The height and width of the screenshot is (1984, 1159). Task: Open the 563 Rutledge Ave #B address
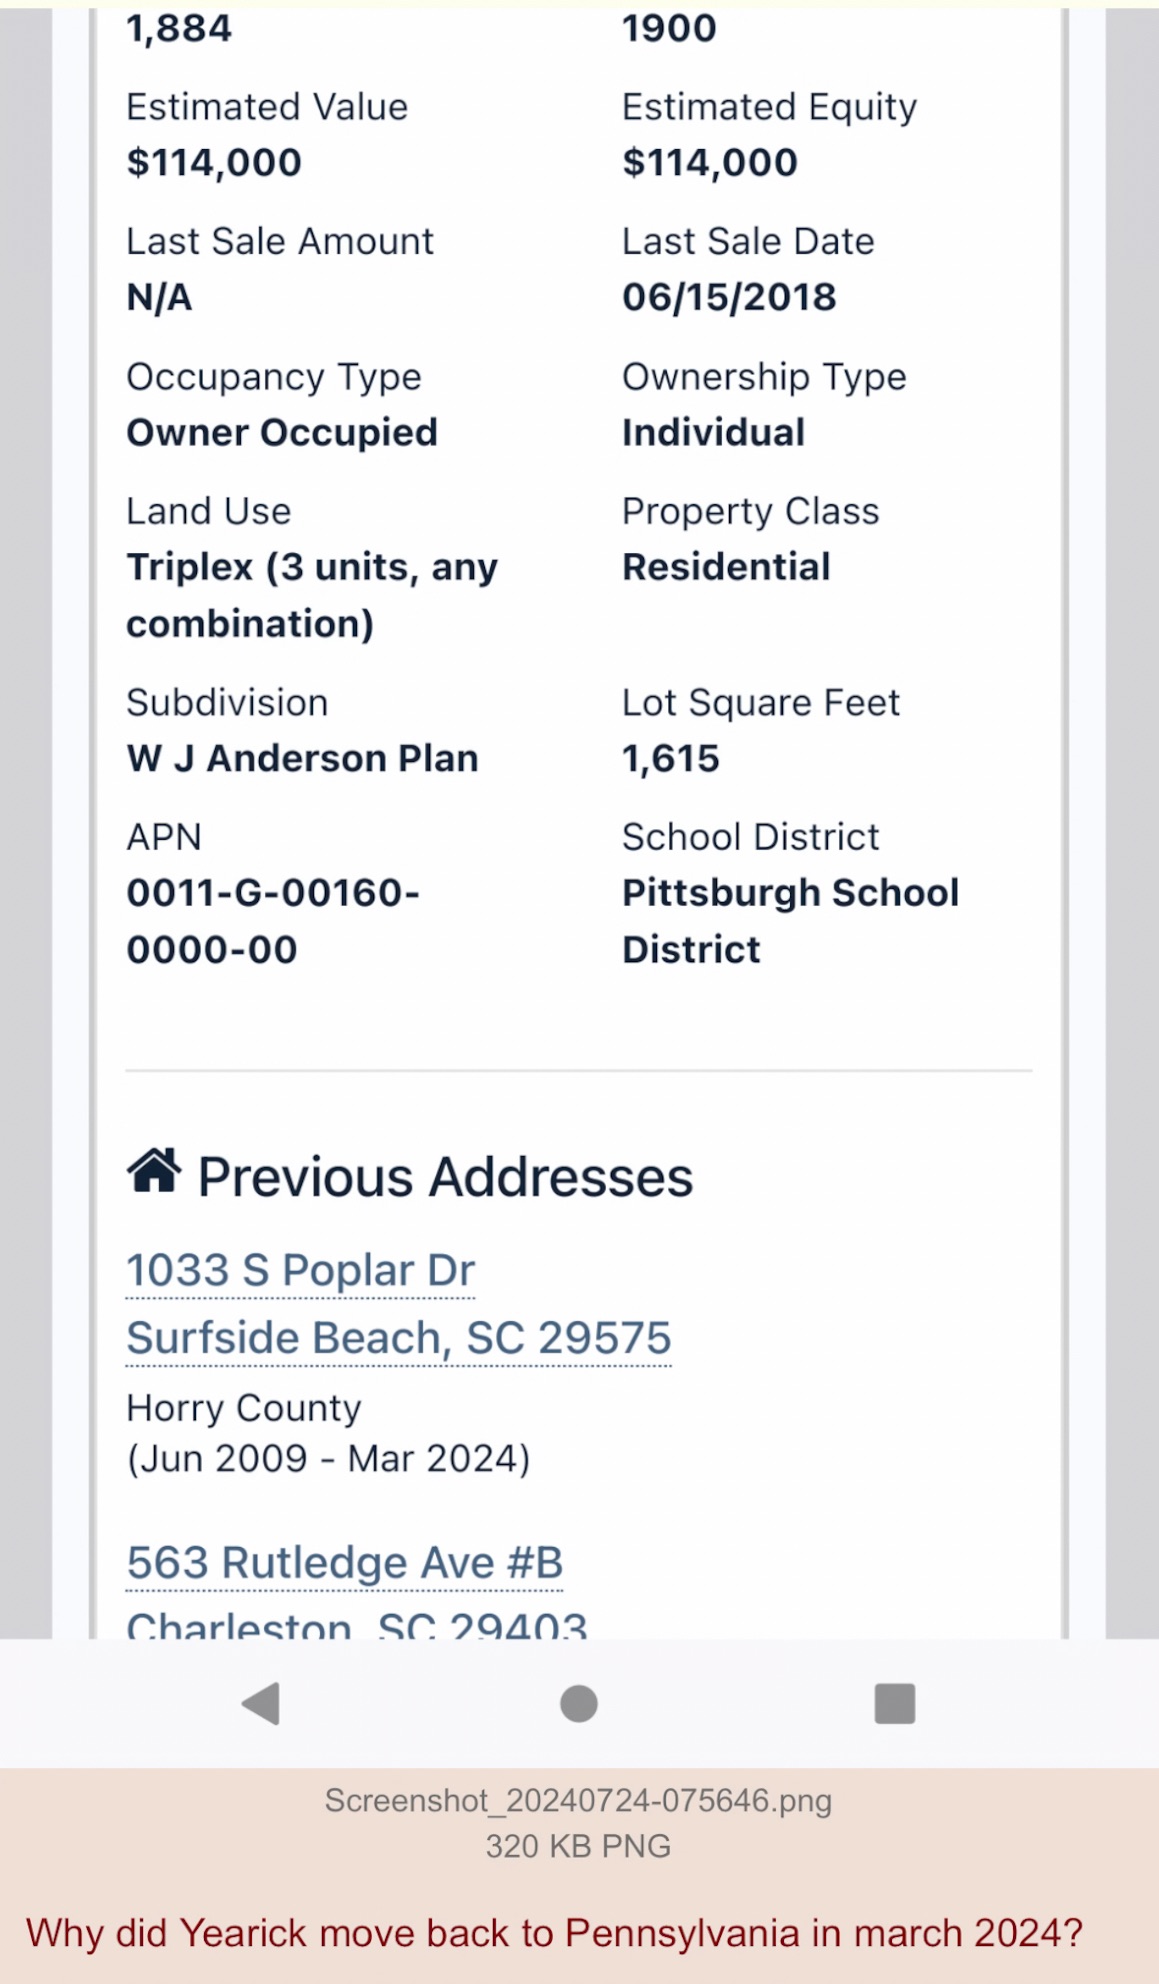coord(344,1563)
